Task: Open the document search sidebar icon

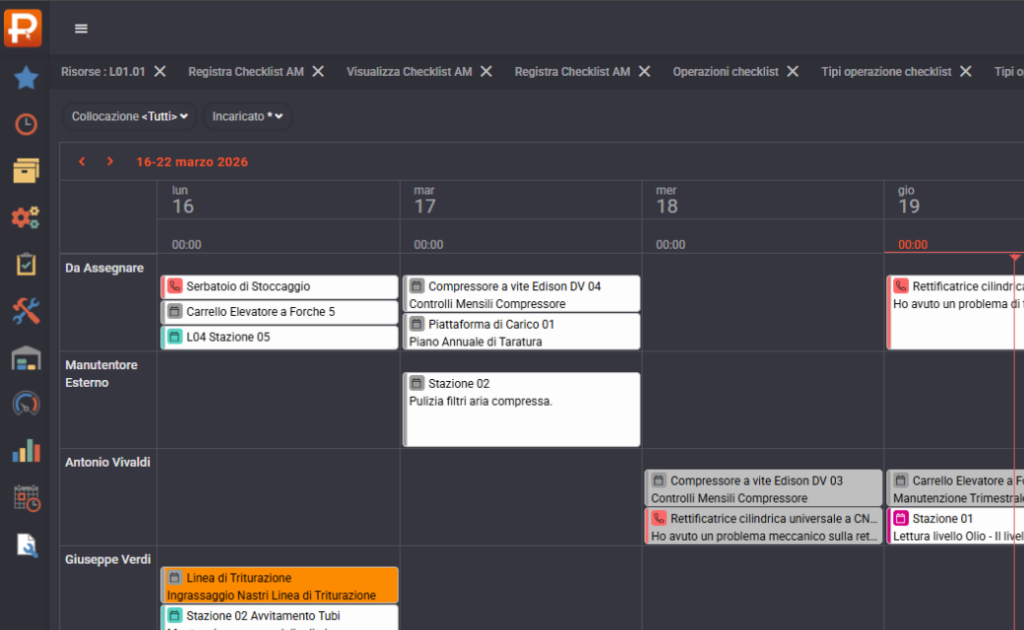Action: click(26, 544)
